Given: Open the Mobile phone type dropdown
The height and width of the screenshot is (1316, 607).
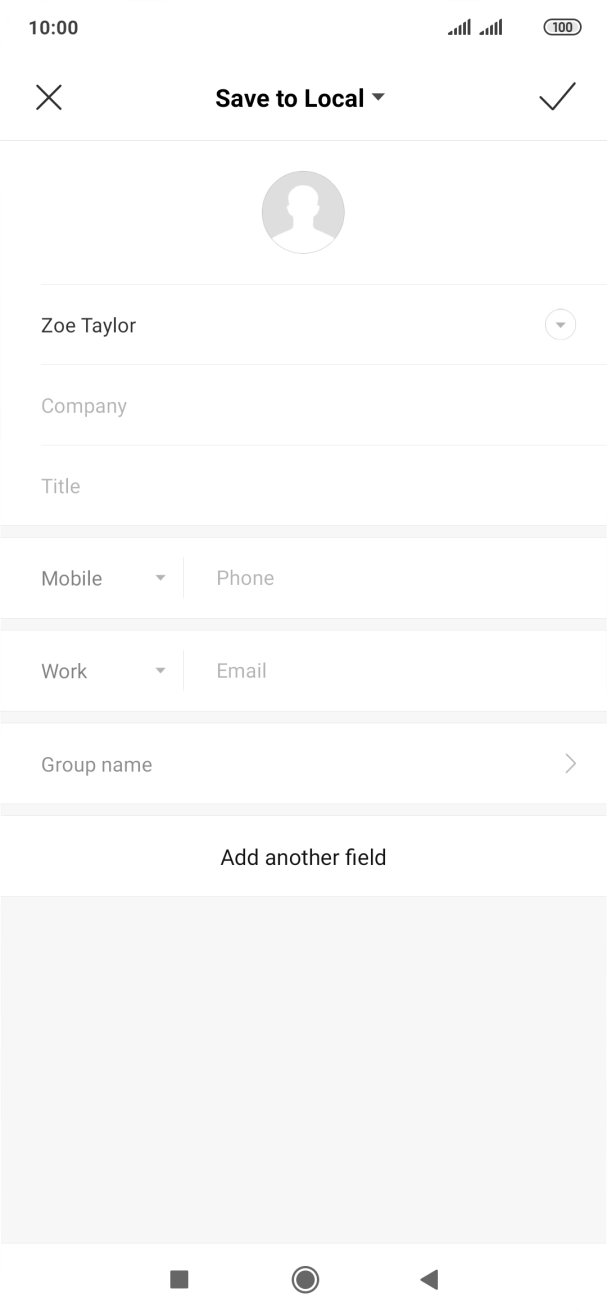Looking at the screenshot, I should click(x=102, y=578).
